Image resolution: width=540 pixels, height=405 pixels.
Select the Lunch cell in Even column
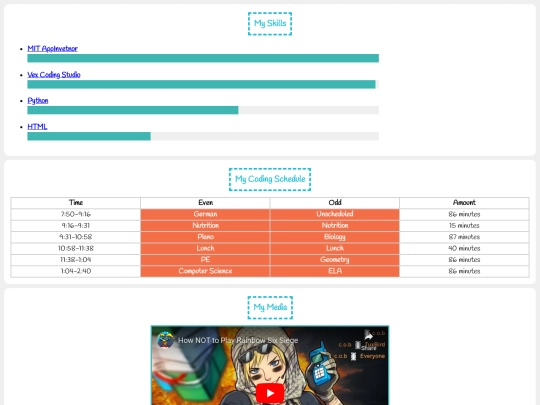(x=205, y=248)
